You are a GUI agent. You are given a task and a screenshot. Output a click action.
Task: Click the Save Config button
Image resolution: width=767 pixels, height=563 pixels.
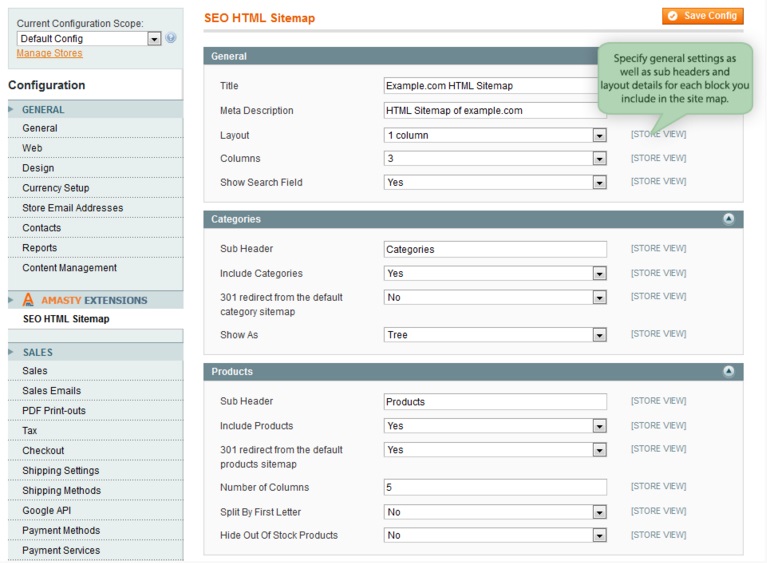pyautogui.click(x=702, y=16)
